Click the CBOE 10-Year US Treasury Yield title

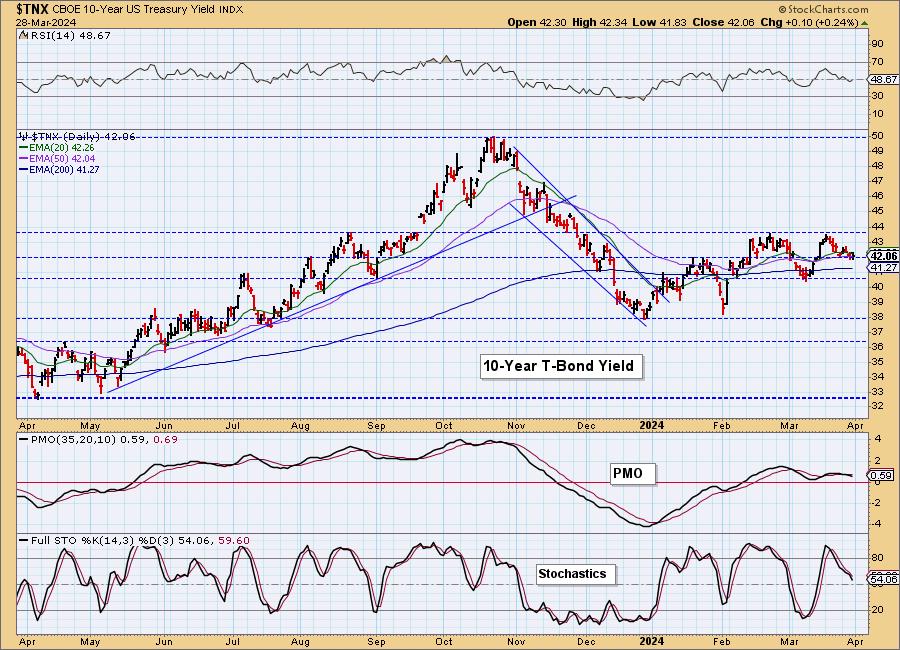click(x=135, y=9)
